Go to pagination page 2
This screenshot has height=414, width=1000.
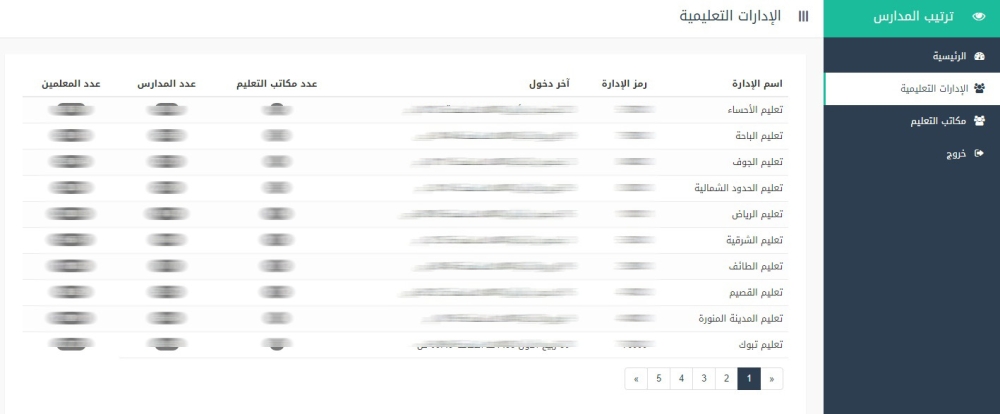[x=726, y=379]
